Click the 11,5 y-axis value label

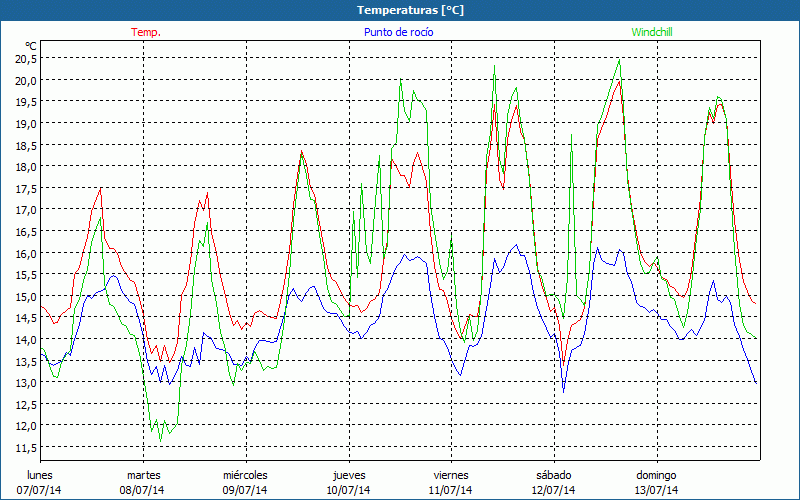(x=25, y=447)
